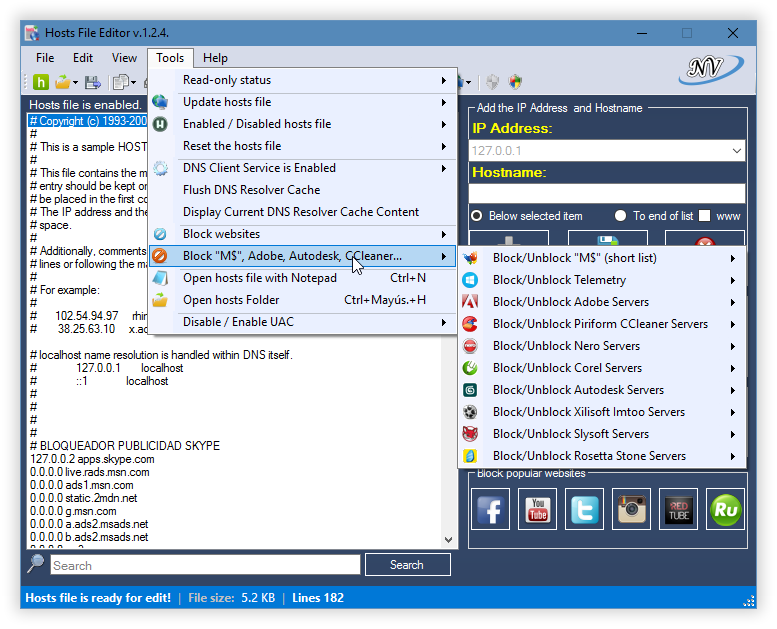Click the Slysoft fox icon
Image resolution: width=777 pixels, height=629 pixels.
coord(470,434)
